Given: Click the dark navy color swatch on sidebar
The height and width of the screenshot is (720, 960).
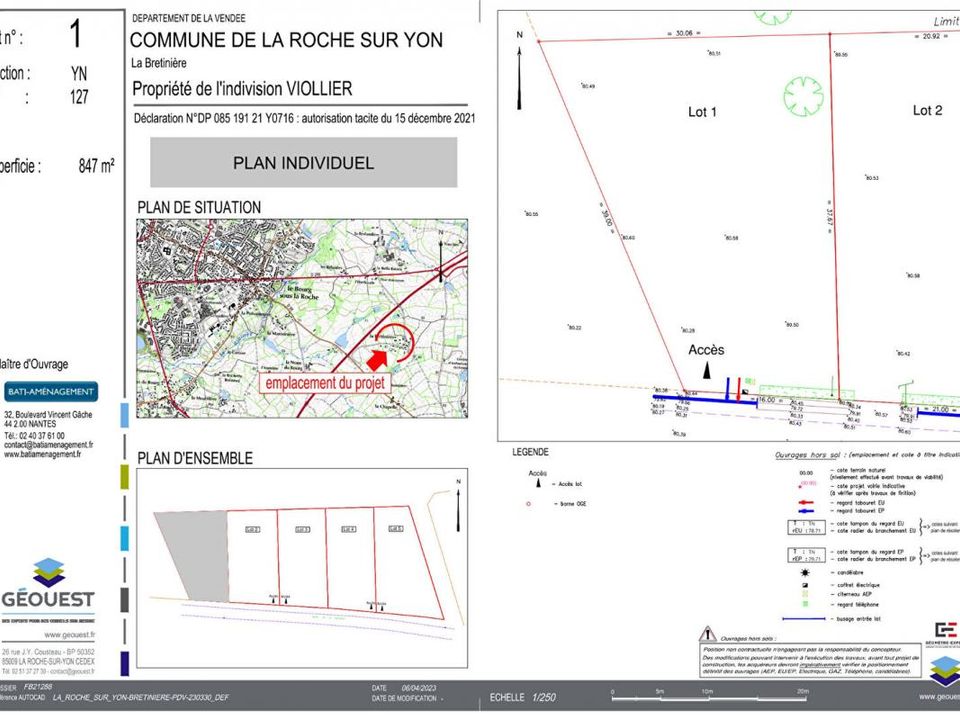Looking at the screenshot, I should tap(124, 664).
